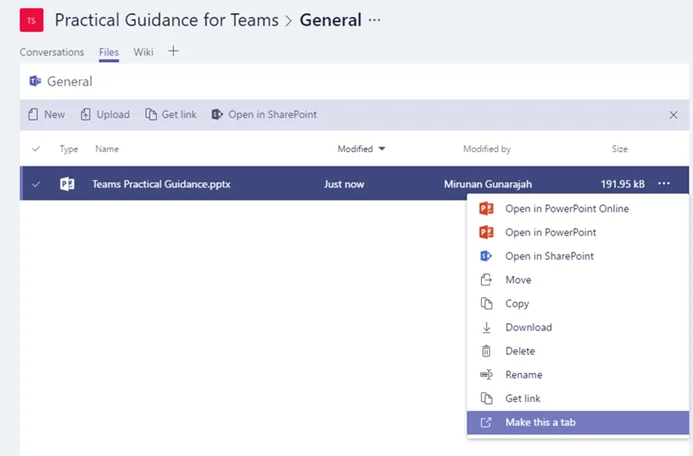This screenshot has width=693, height=456.
Task: Toggle the select-all checkmark in header
Action: (x=36, y=149)
